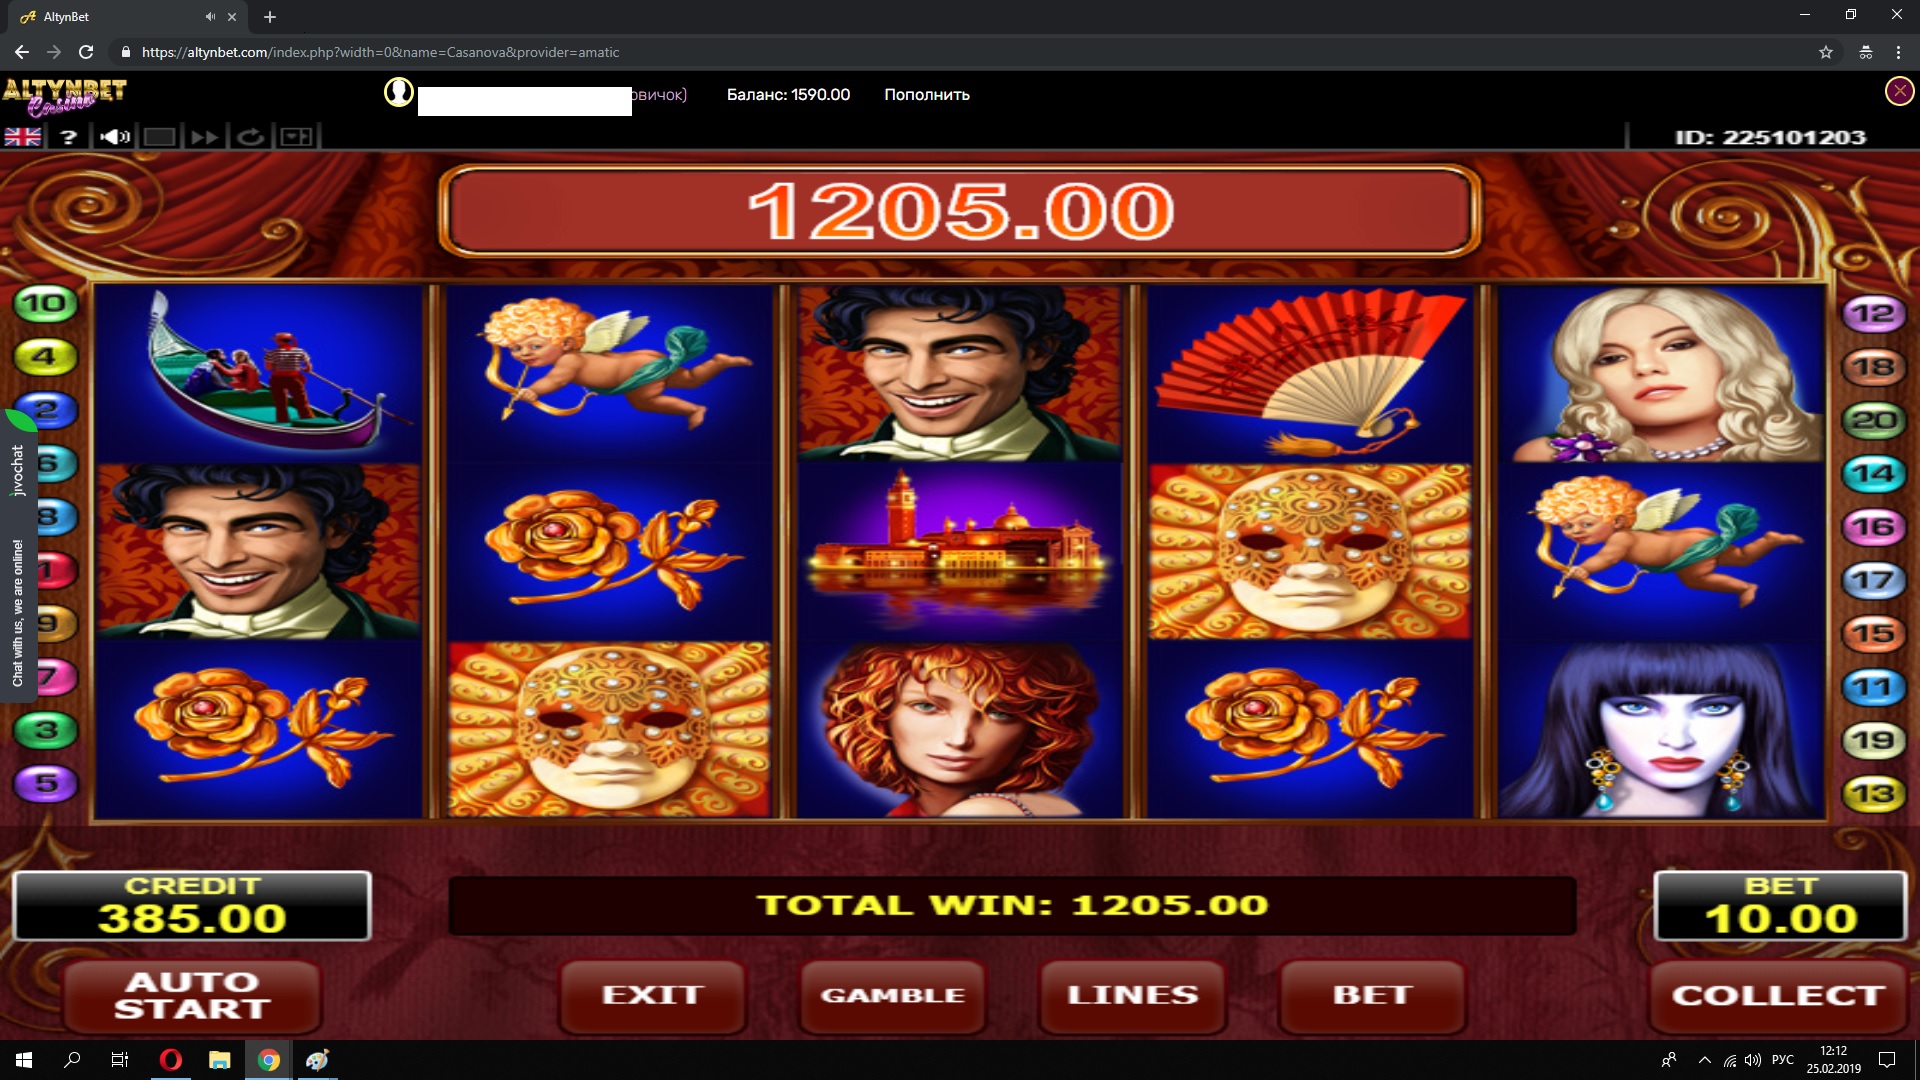Open the LINES selector button
The image size is (1920, 1080).
tap(1133, 995)
